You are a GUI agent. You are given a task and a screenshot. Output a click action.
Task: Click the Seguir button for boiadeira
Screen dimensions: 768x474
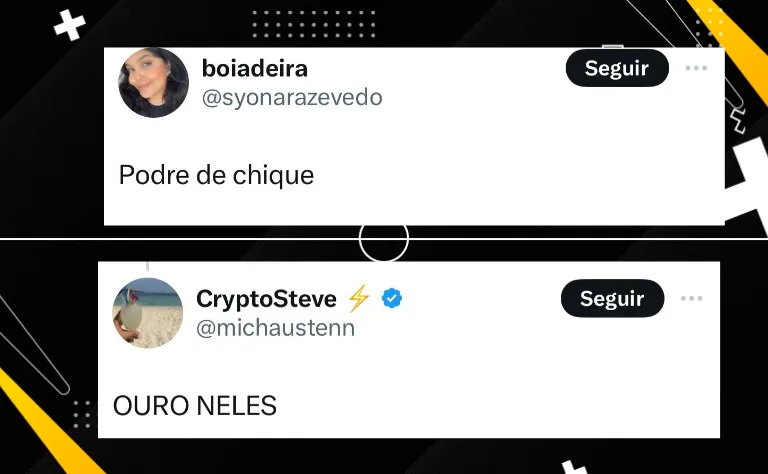pyautogui.click(x=617, y=68)
